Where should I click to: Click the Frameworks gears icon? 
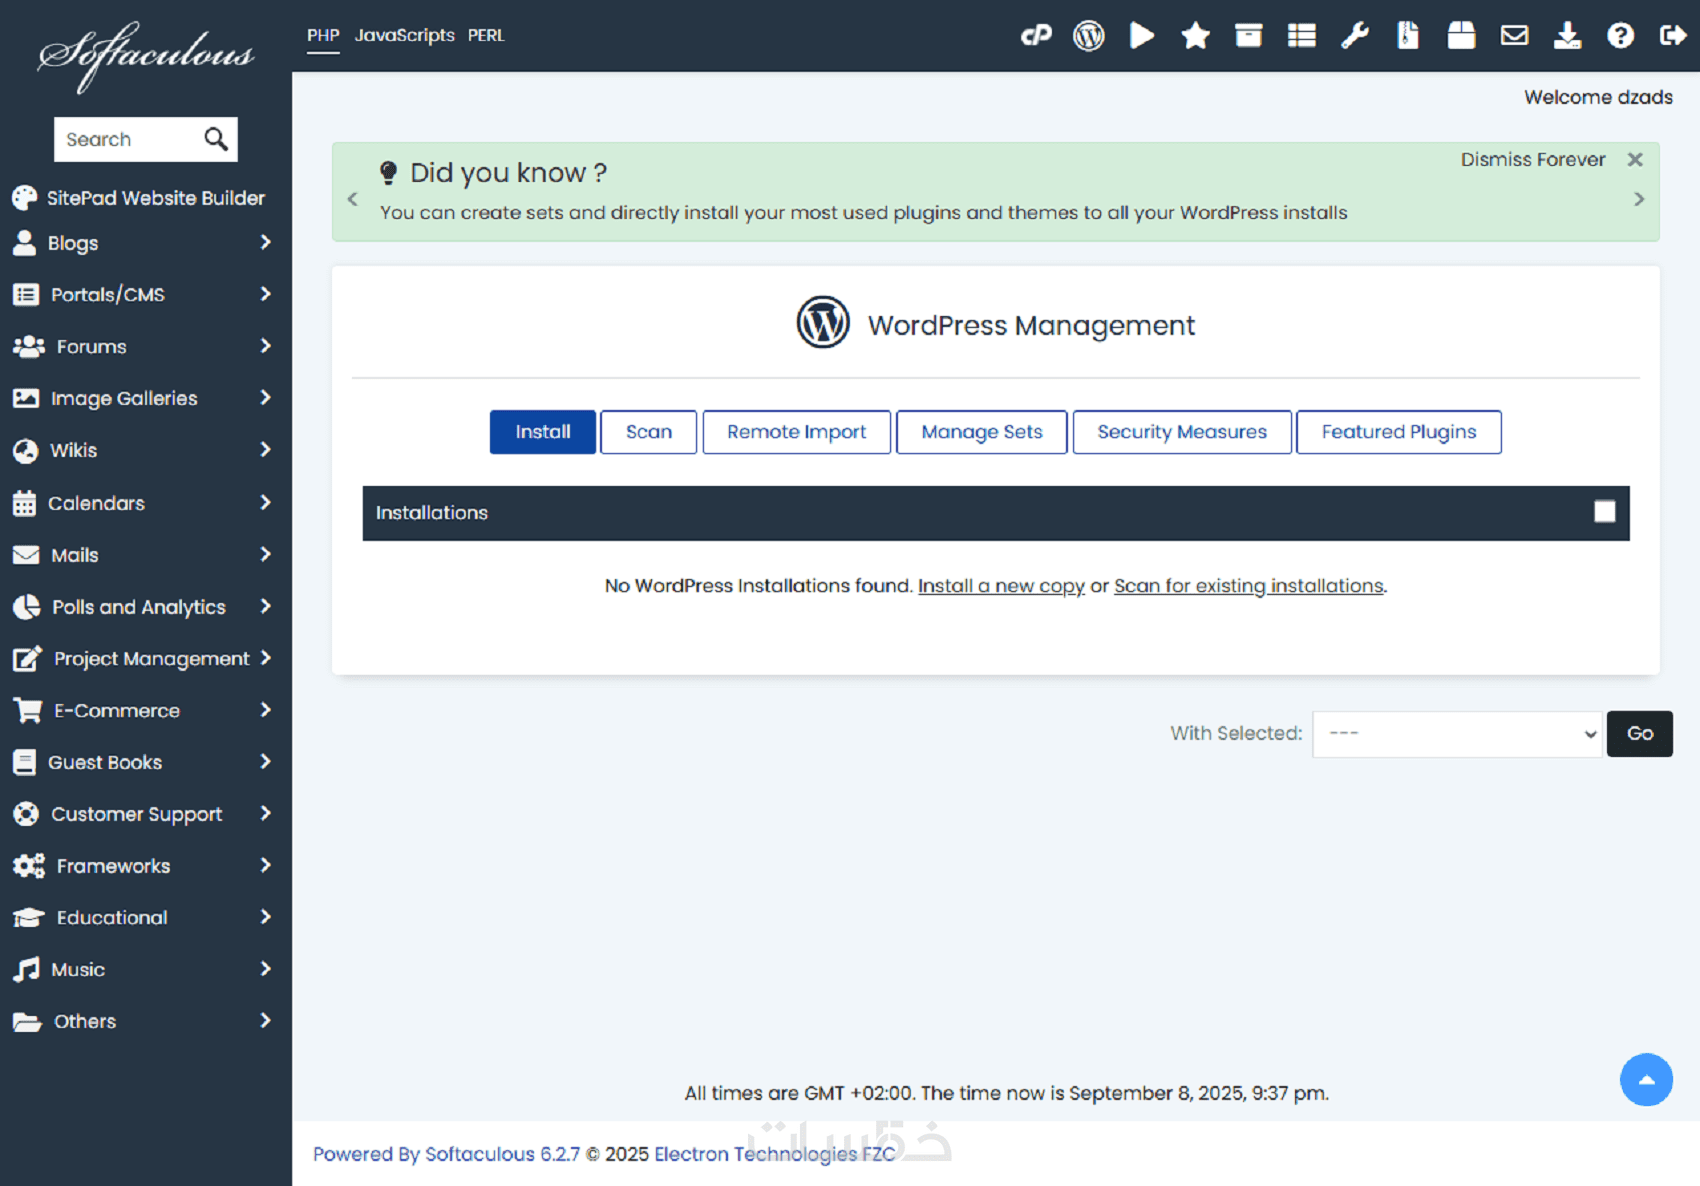(29, 866)
